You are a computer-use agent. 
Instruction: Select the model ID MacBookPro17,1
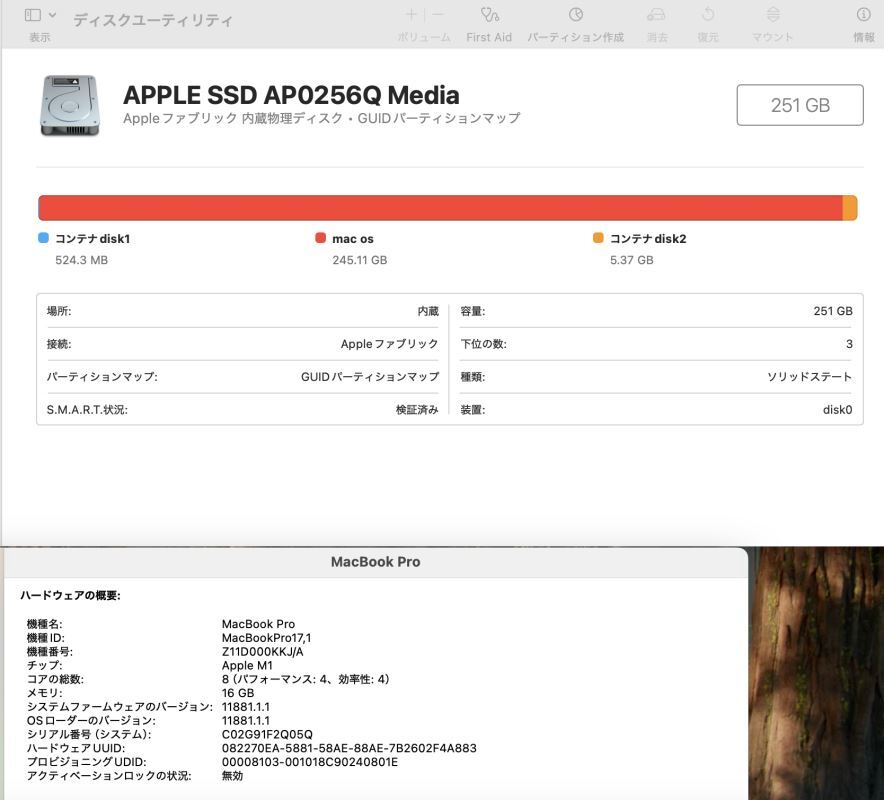tap(266, 638)
